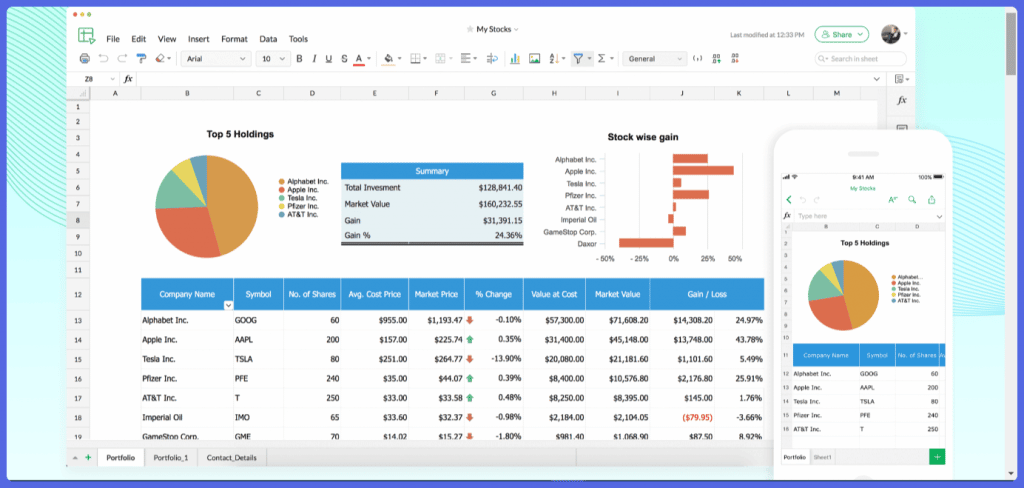Image resolution: width=1024 pixels, height=488 pixels.
Task: Click the horizontal Align icon
Action: pyautogui.click(x=466, y=59)
